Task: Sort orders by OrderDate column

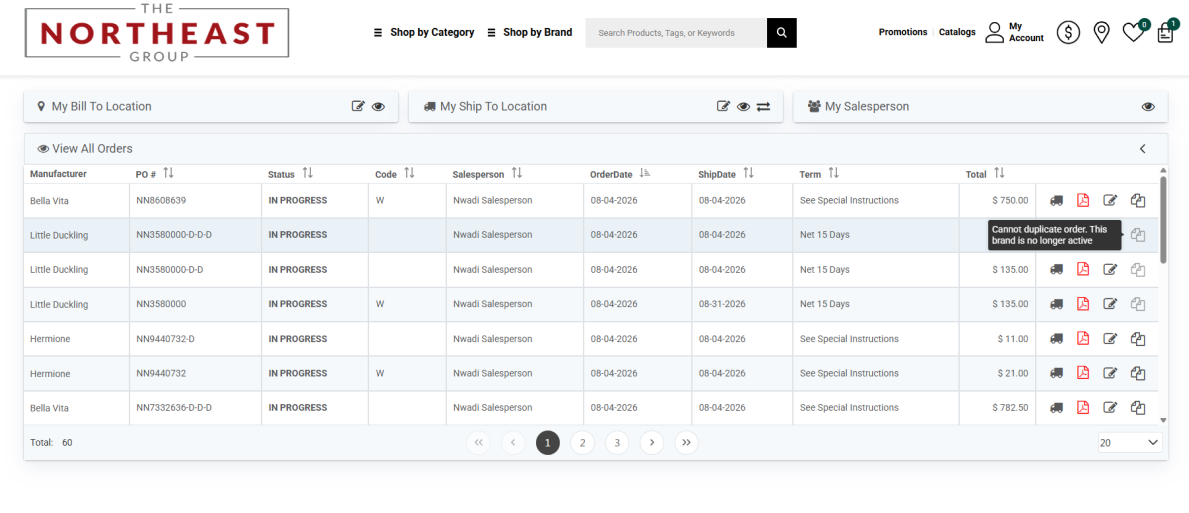Action: click(645, 174)
